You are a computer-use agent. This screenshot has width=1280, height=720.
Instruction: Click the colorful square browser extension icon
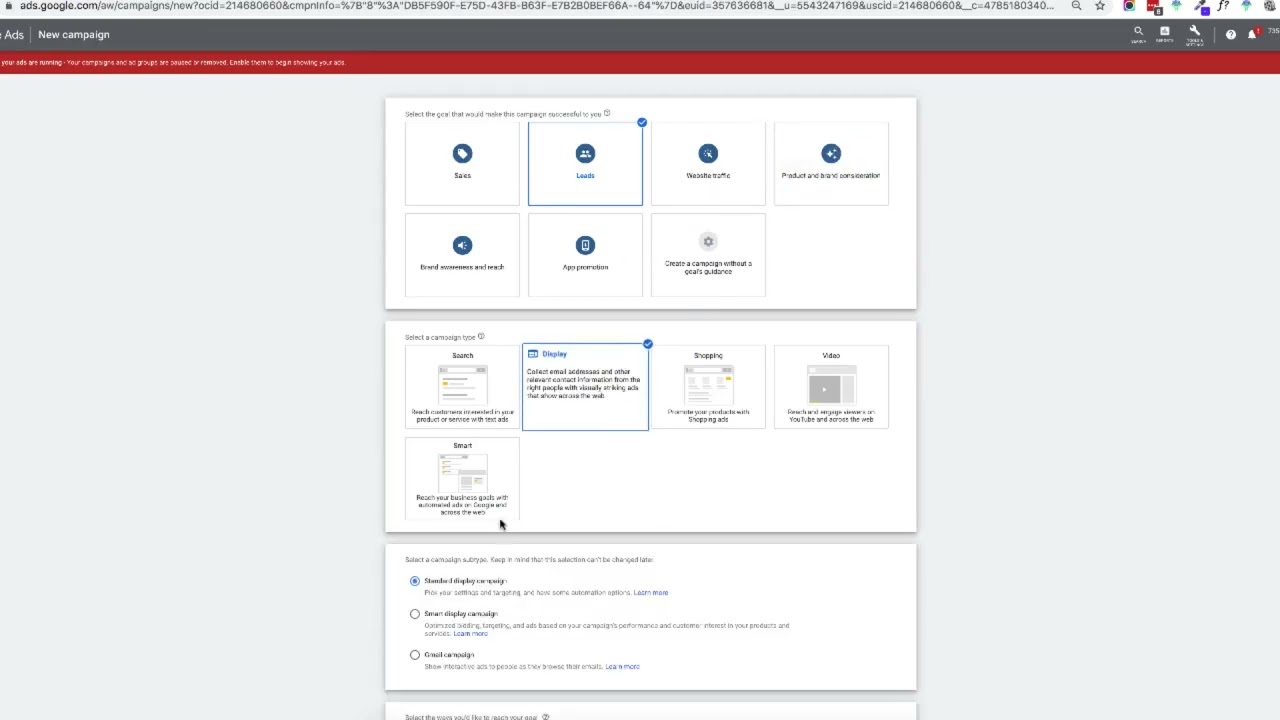(1129, 6)
